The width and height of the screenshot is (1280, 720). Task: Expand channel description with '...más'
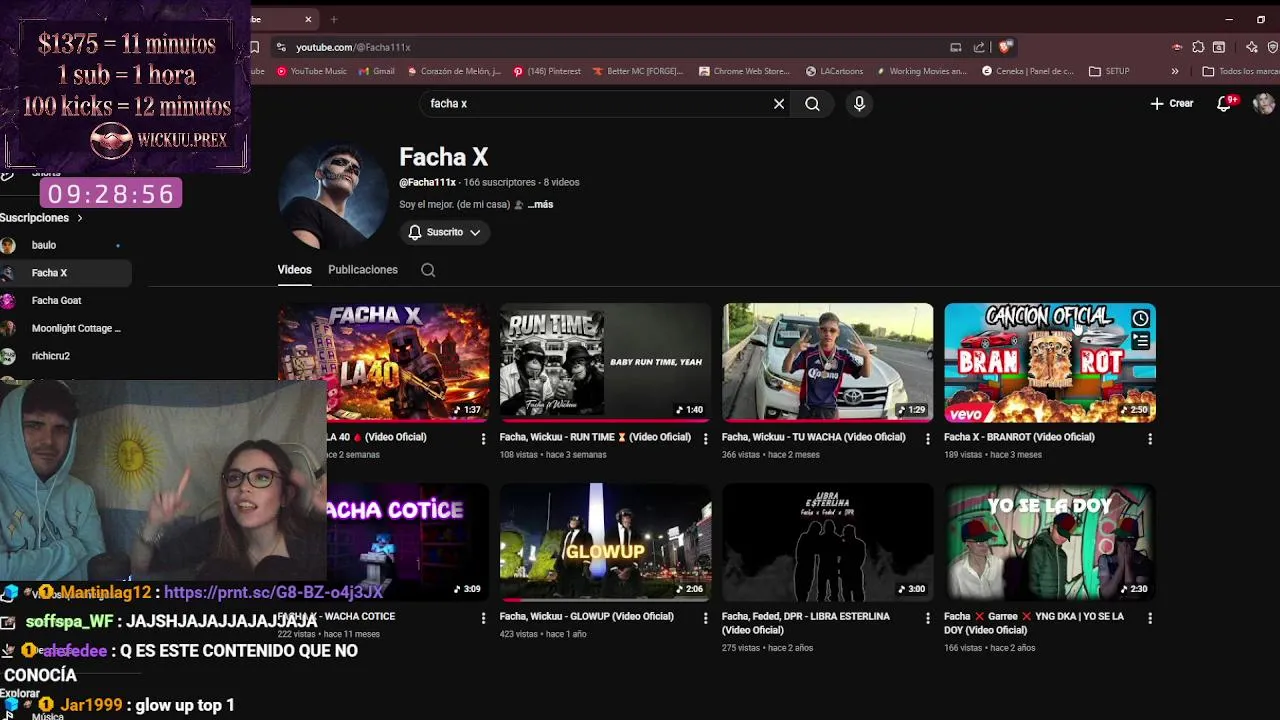pos(540,204)
